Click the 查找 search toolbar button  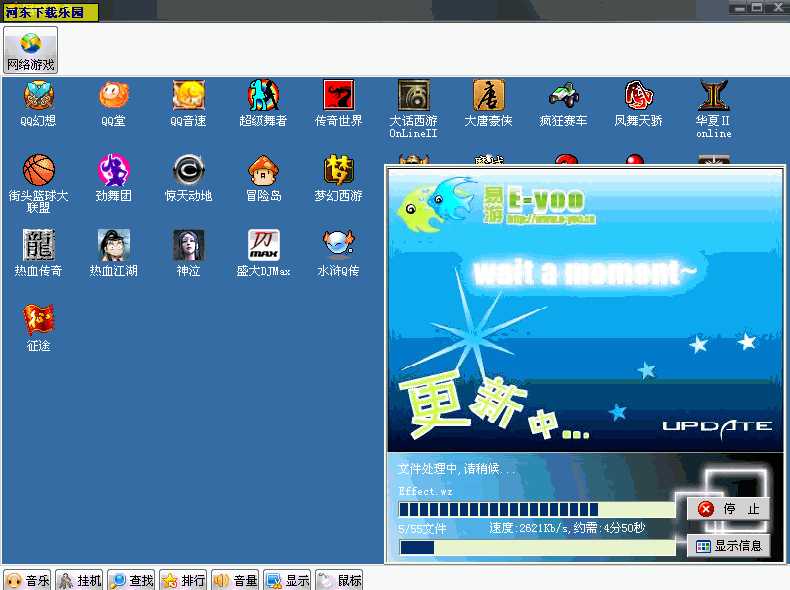(131, 580)
